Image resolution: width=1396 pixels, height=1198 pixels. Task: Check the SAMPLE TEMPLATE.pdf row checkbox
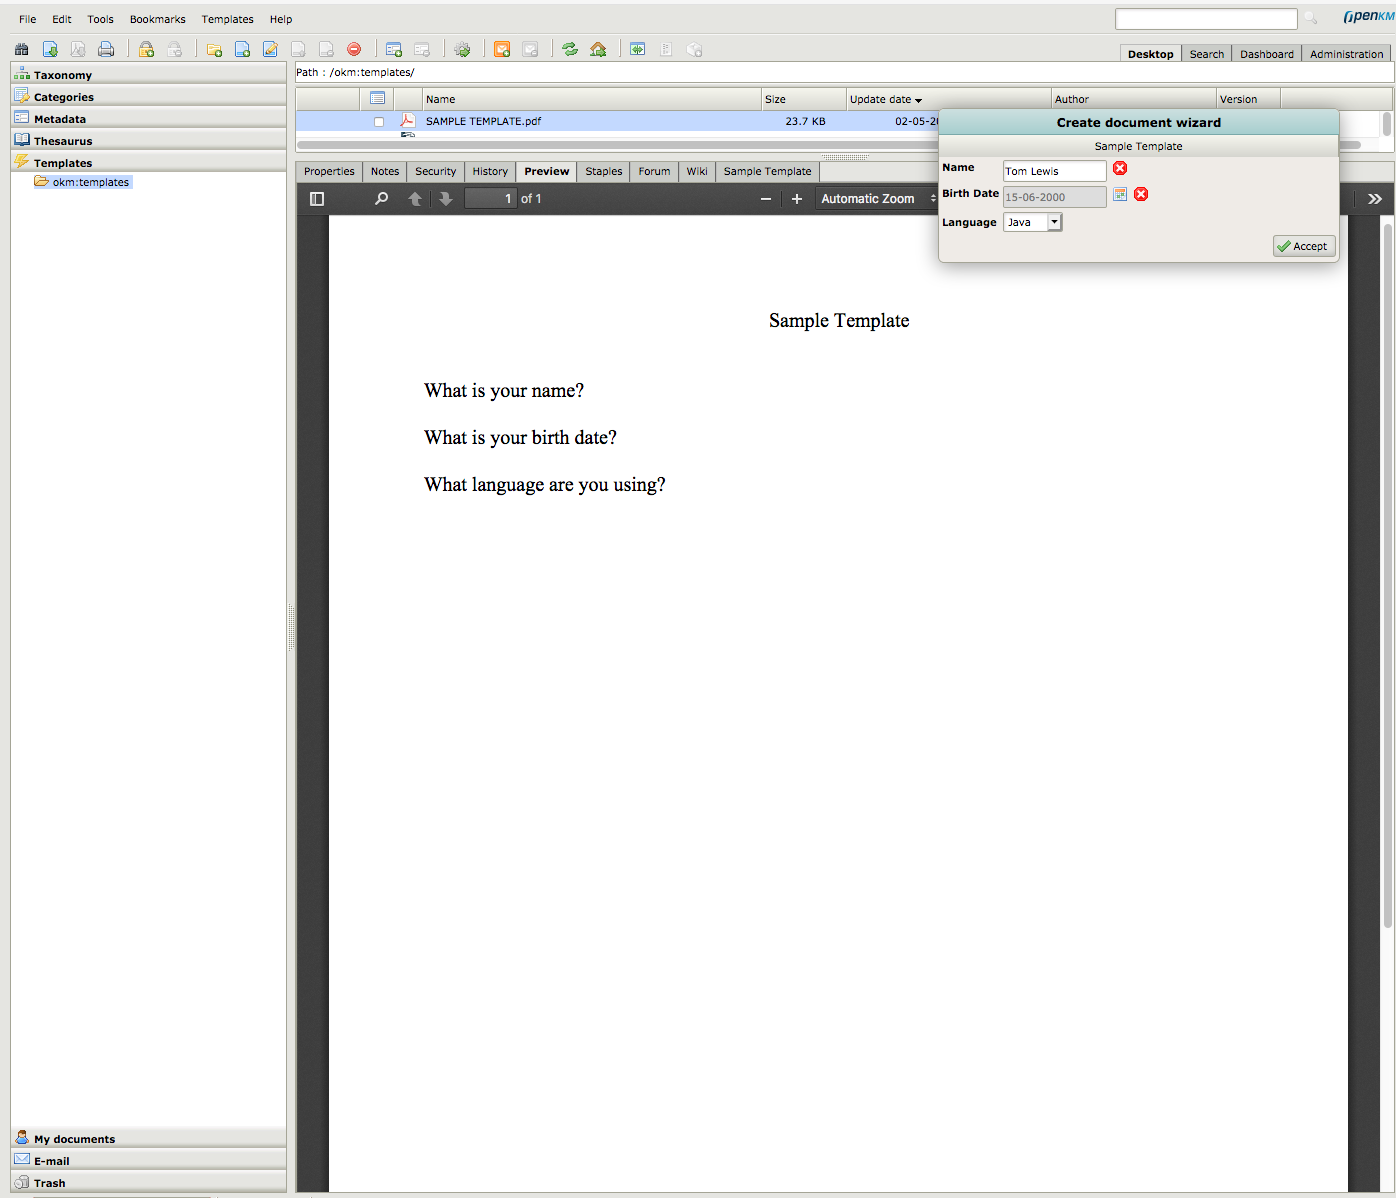(x=379, y=122)
